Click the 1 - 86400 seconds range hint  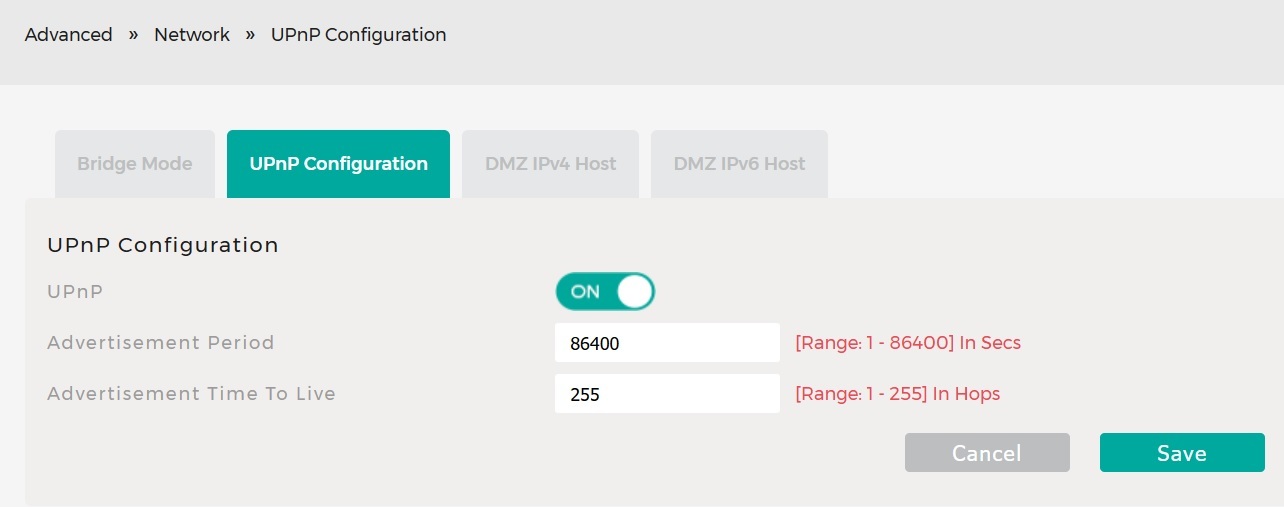tap(907, 343)
